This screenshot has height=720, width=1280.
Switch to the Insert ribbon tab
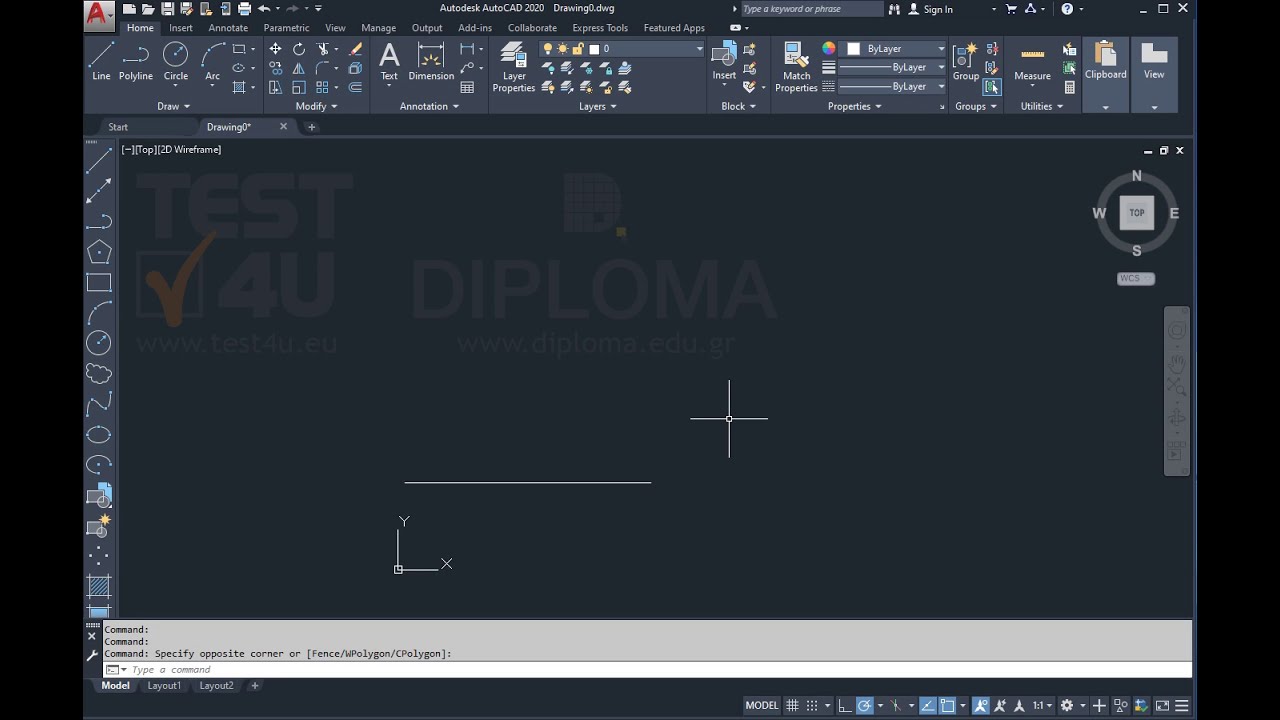(181, 28)
